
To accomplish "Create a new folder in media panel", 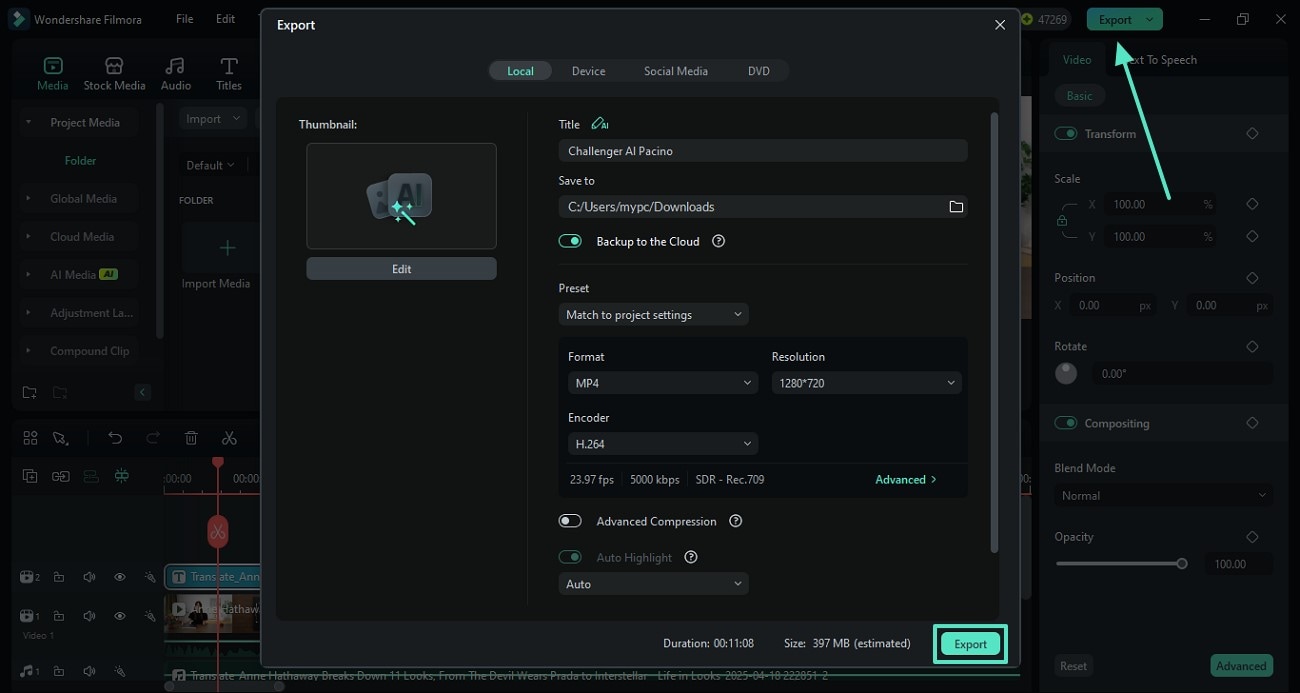I will tap(29, 392).
